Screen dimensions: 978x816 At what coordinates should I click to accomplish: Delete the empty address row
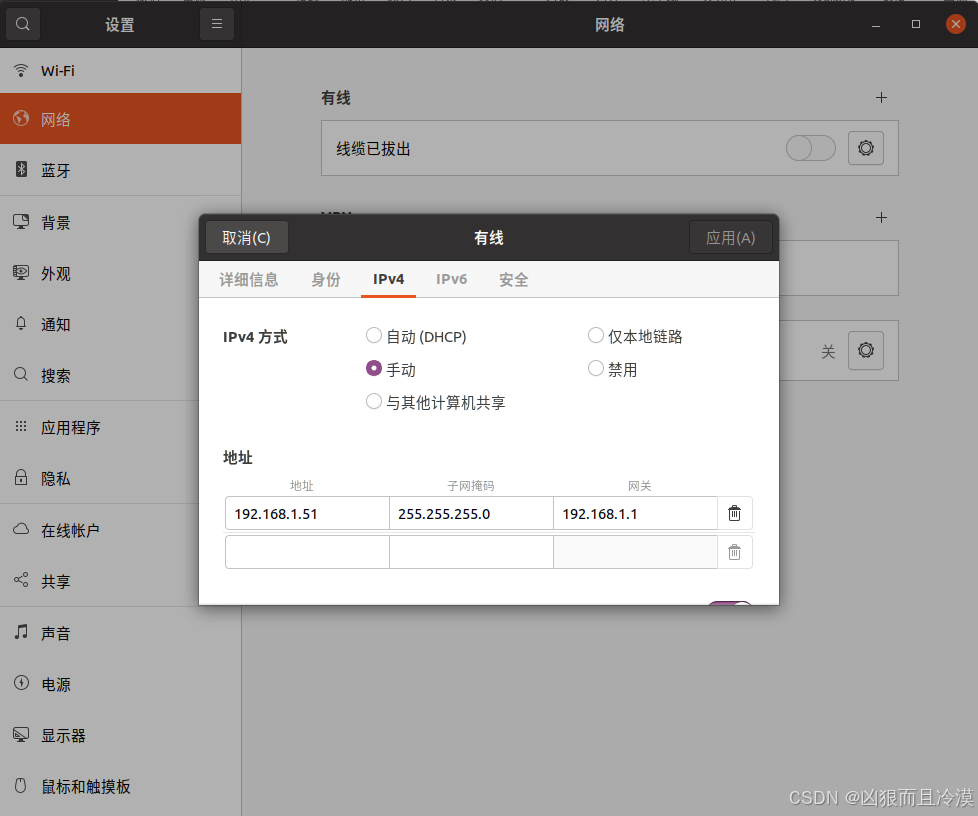[x=735, y=552]
